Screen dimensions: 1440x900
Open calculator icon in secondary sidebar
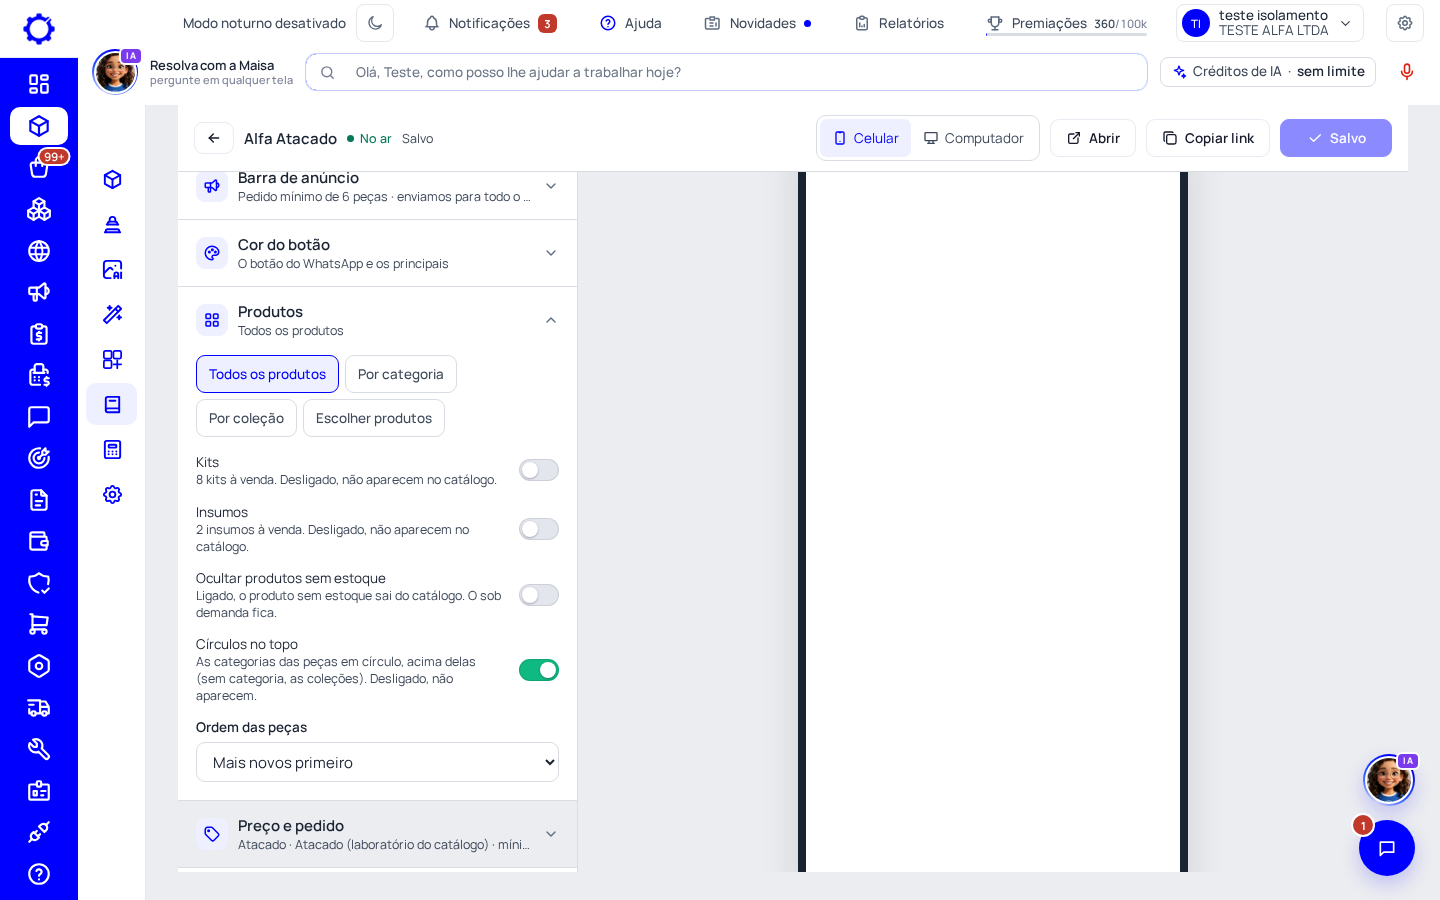112,449
